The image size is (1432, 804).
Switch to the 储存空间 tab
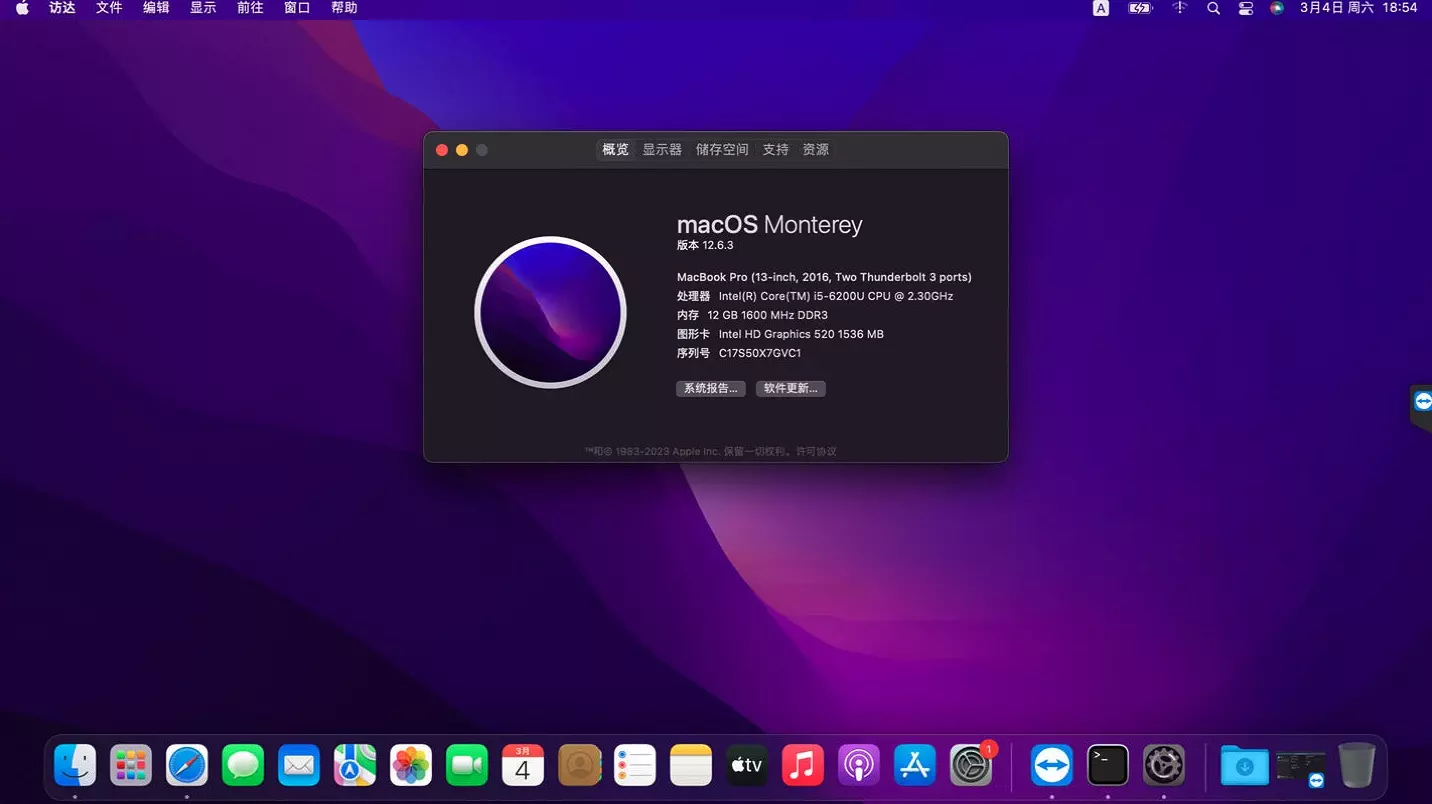click(x=722, y=149)
